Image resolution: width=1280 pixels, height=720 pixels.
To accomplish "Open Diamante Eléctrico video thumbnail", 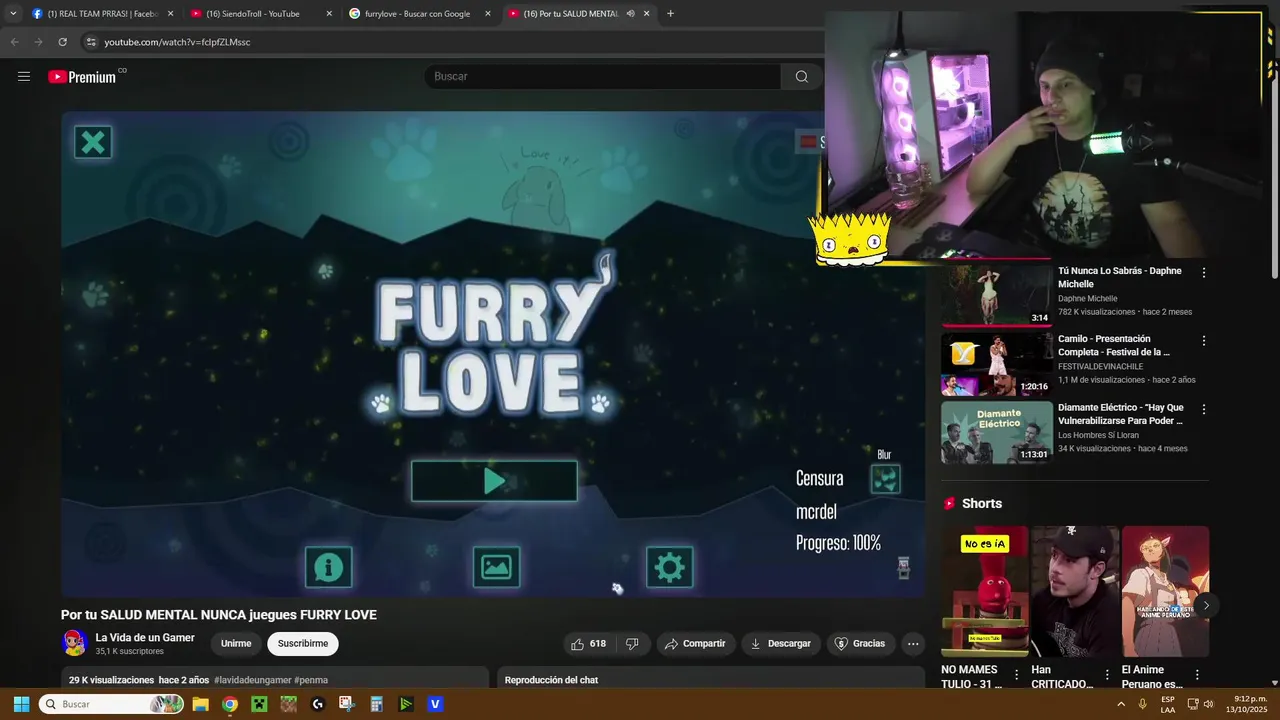I will [996, 432].
